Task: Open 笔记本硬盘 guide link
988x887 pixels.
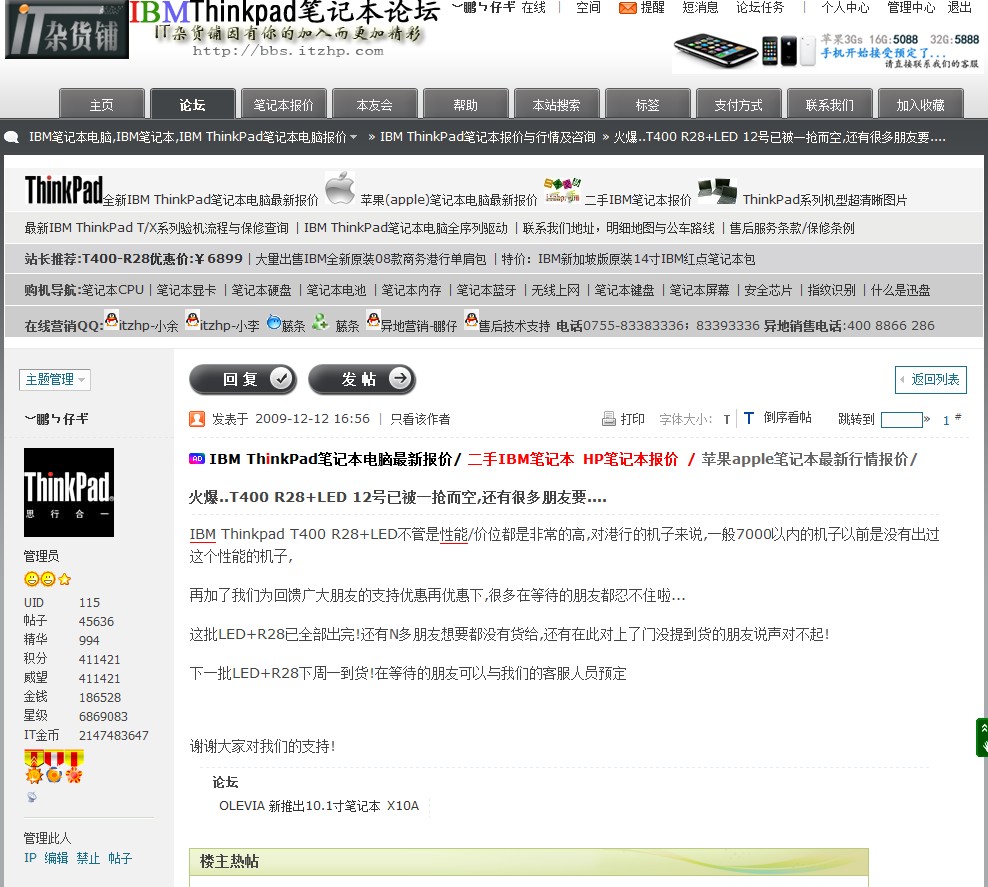Action: pyautogui.click(x=261, y=290)
